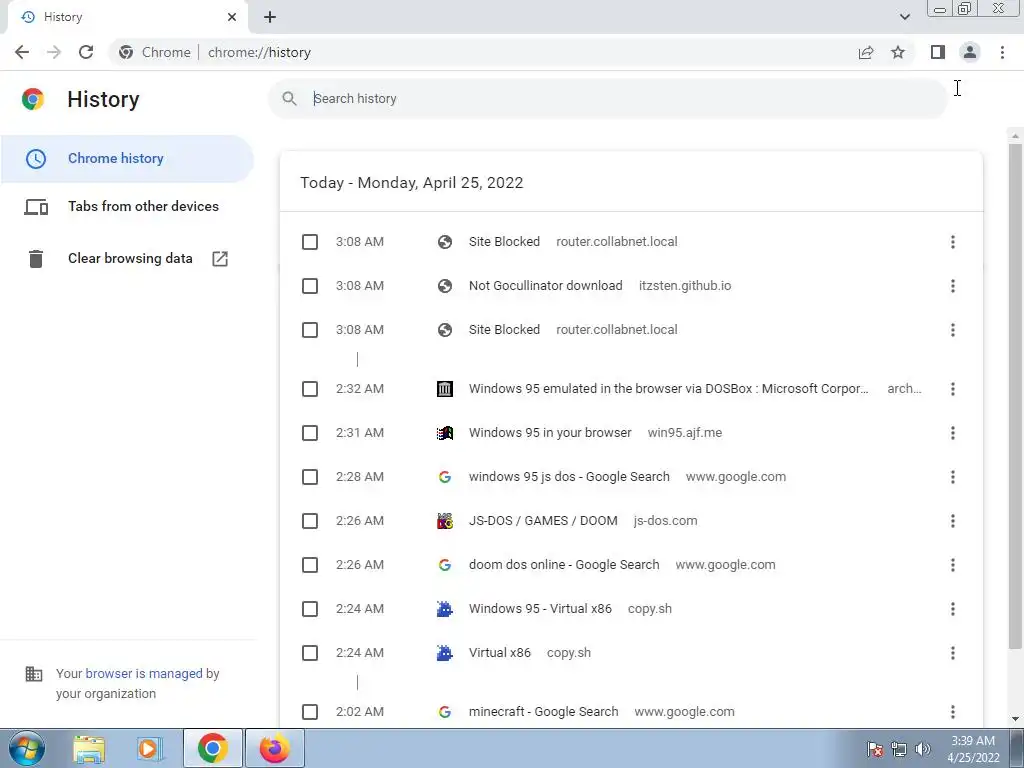Open more actions for JS-DOS DOOM entry
1024x768 pixels.
pyautogui.click(x=953, y=521)
